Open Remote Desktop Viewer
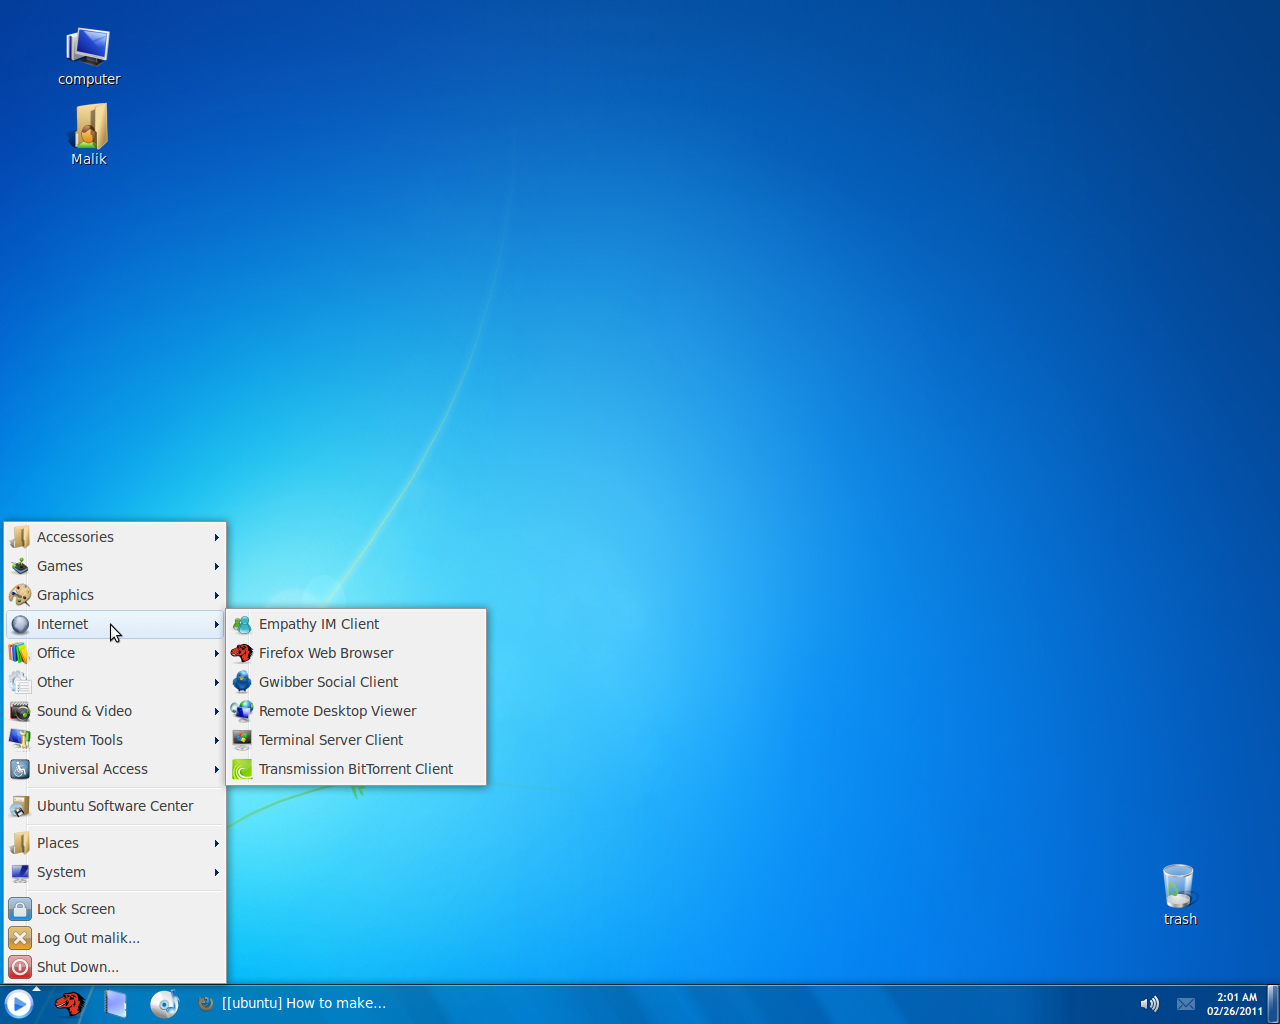This screenshot has height=1024, width=1280. [x=337, y=710]
